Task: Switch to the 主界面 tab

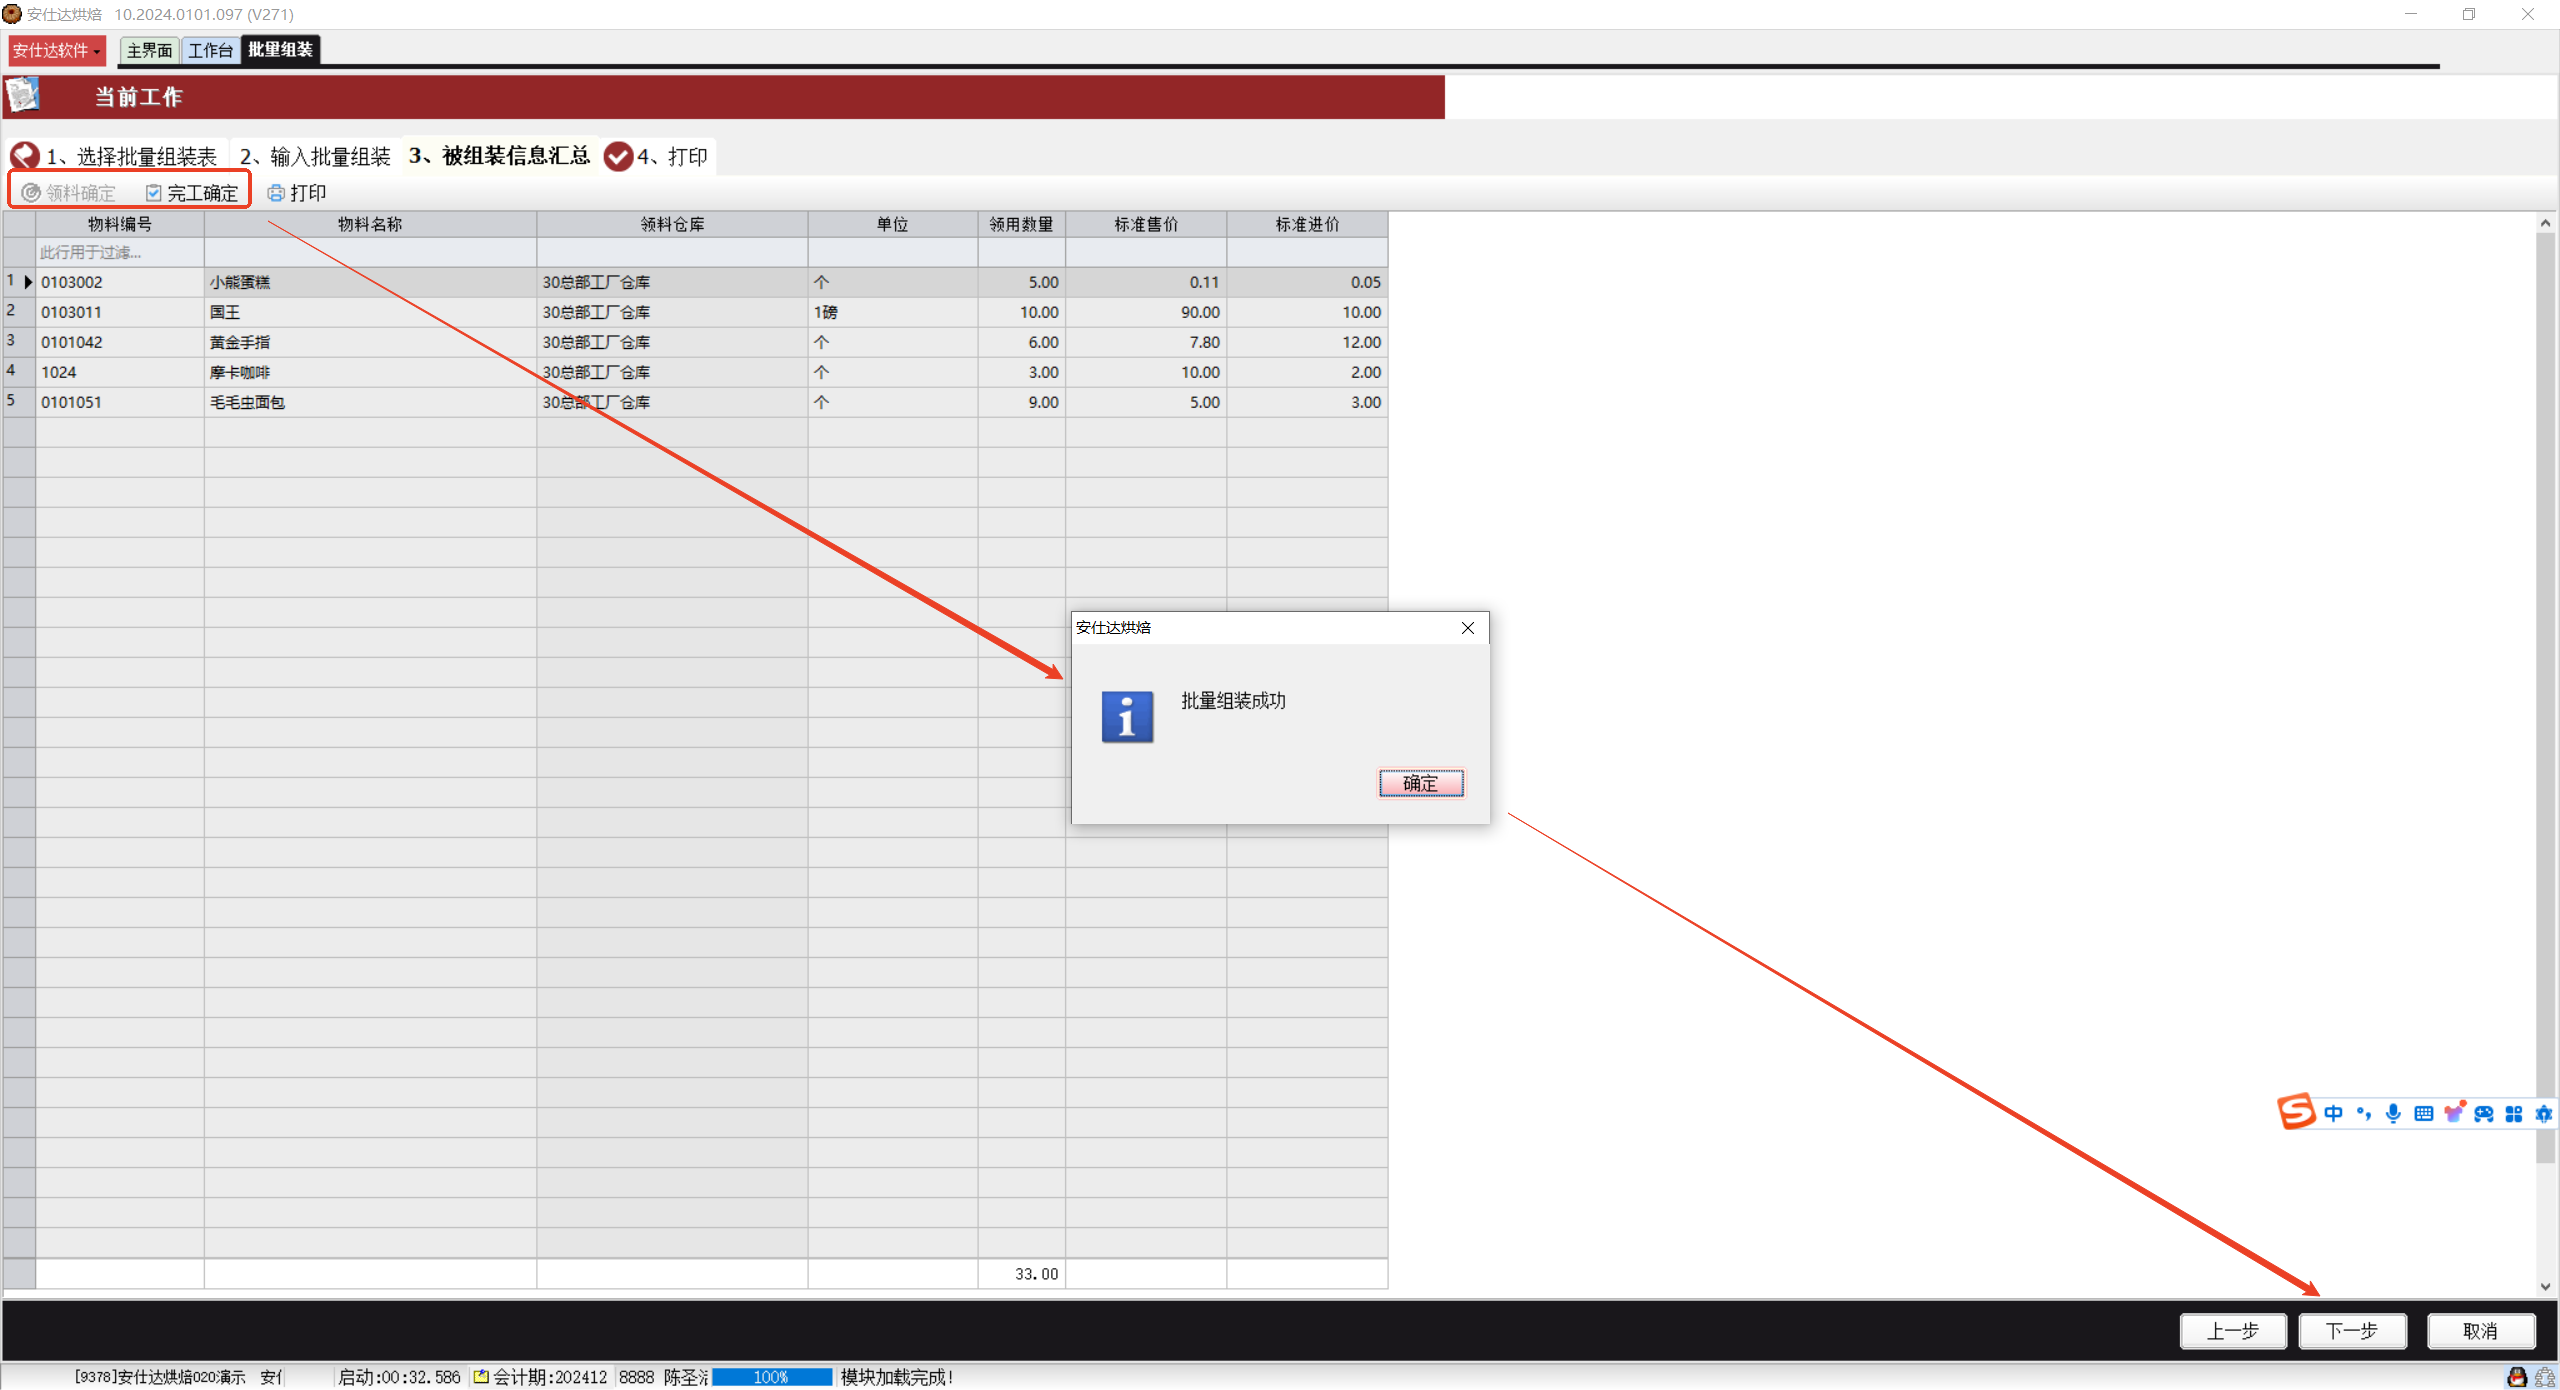Action: pos(149,50)
